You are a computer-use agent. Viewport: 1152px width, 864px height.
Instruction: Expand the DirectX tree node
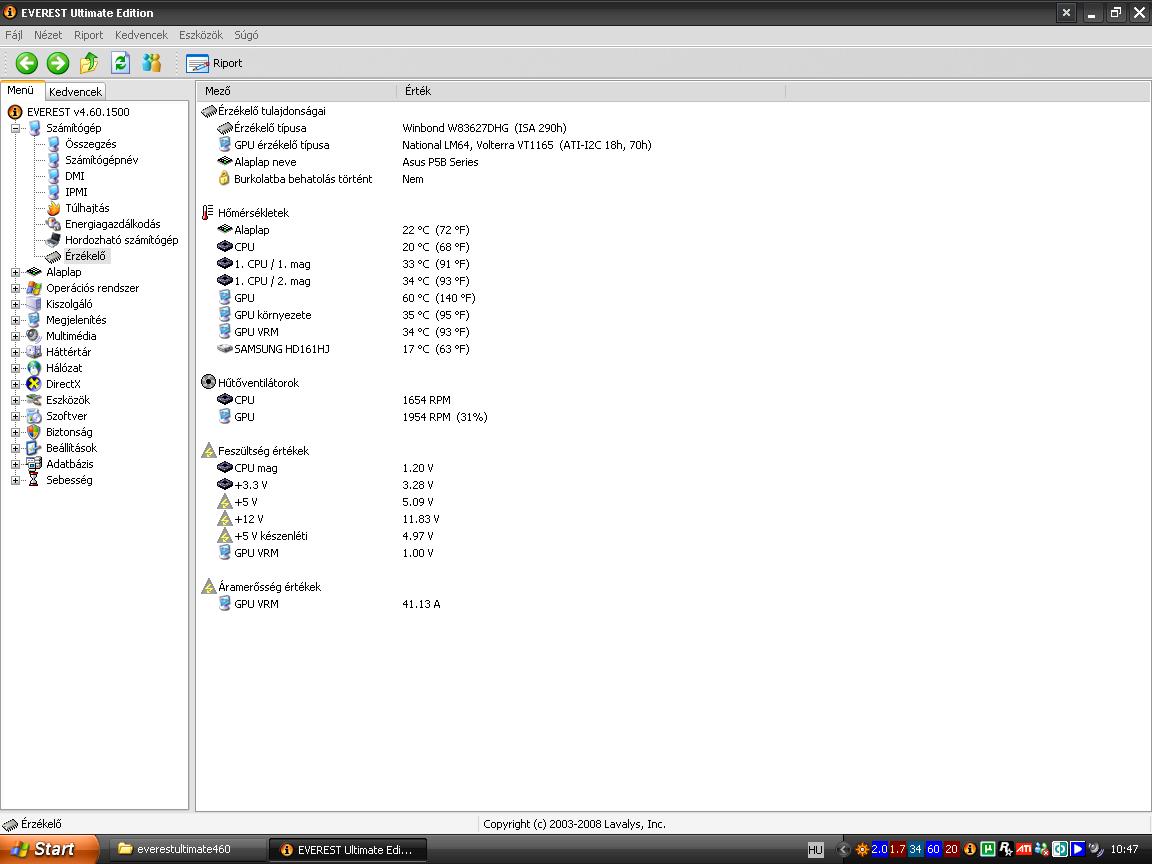point(15,384)
